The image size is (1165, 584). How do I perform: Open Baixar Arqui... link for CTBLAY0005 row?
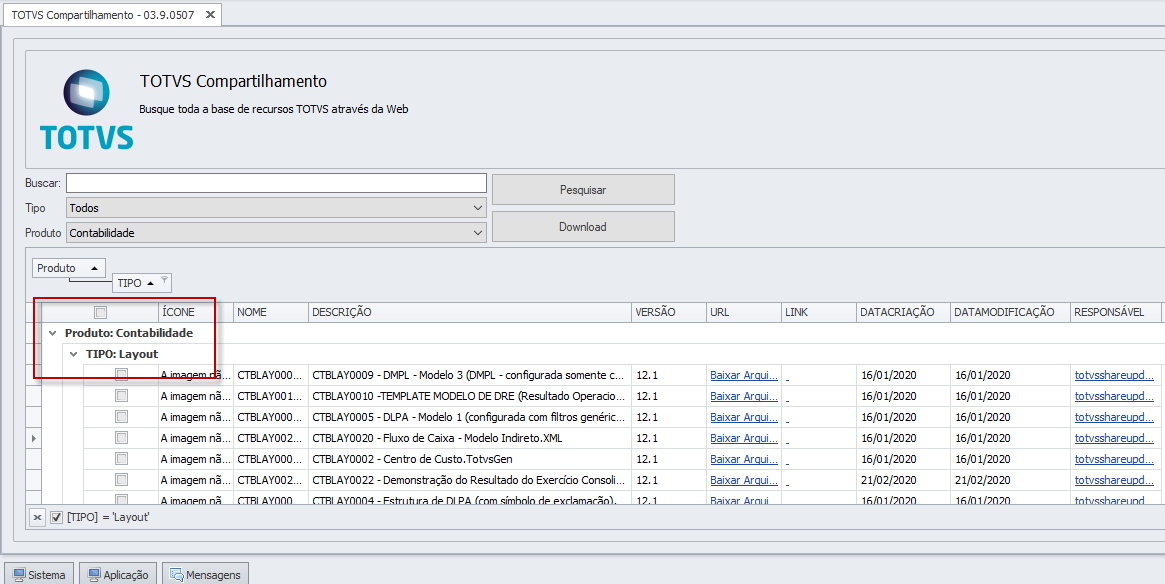(744, 417)
